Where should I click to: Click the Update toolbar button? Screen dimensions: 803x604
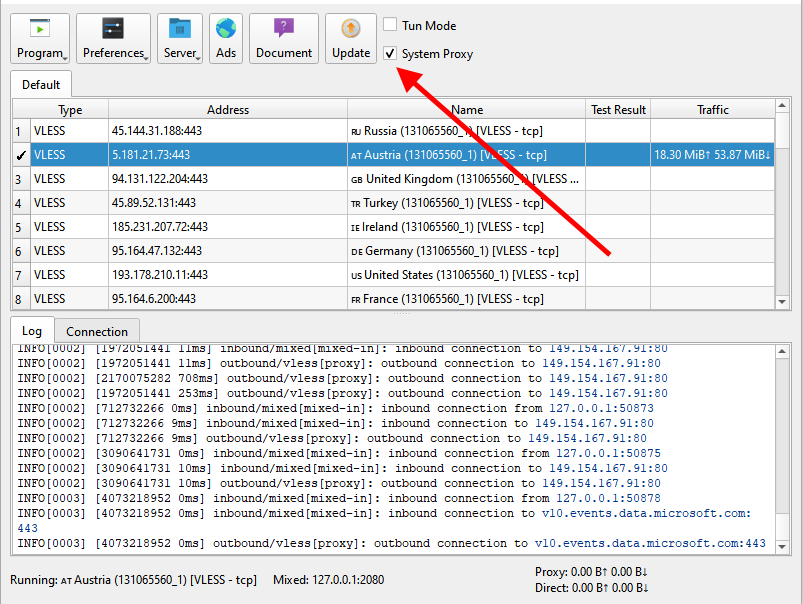351,38
